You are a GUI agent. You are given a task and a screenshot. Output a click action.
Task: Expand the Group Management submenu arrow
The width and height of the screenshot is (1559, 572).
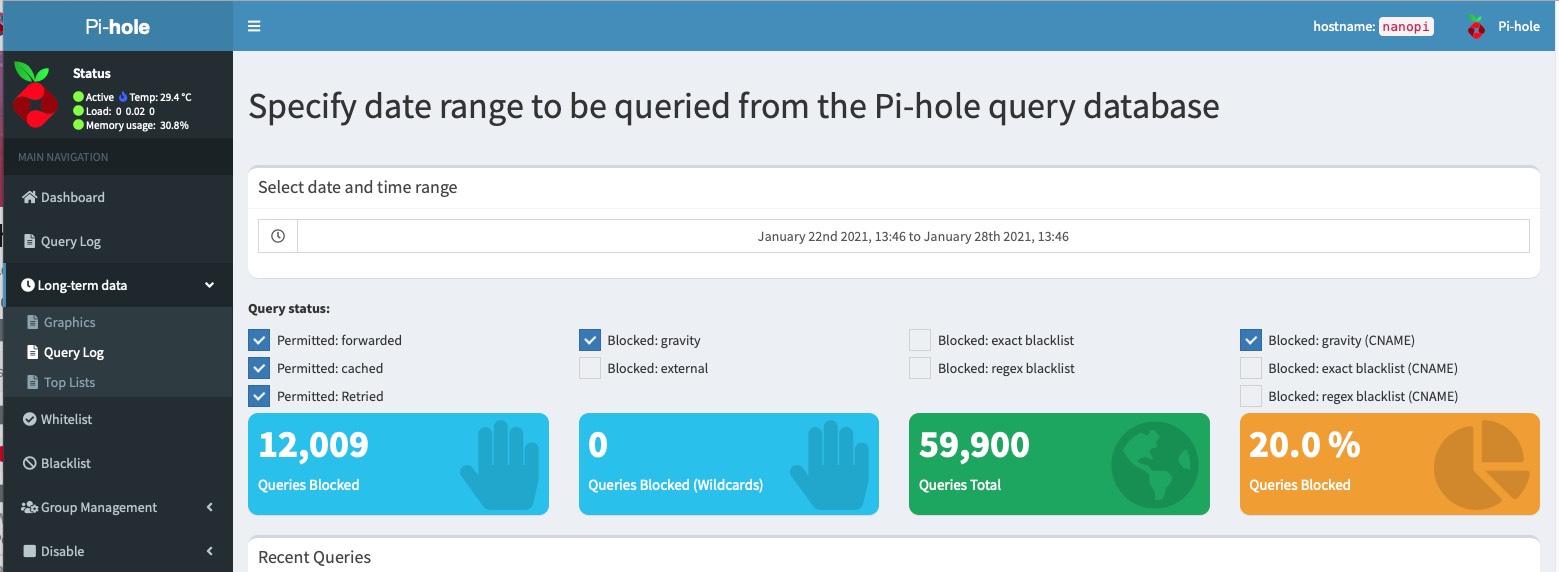[209, 507]
